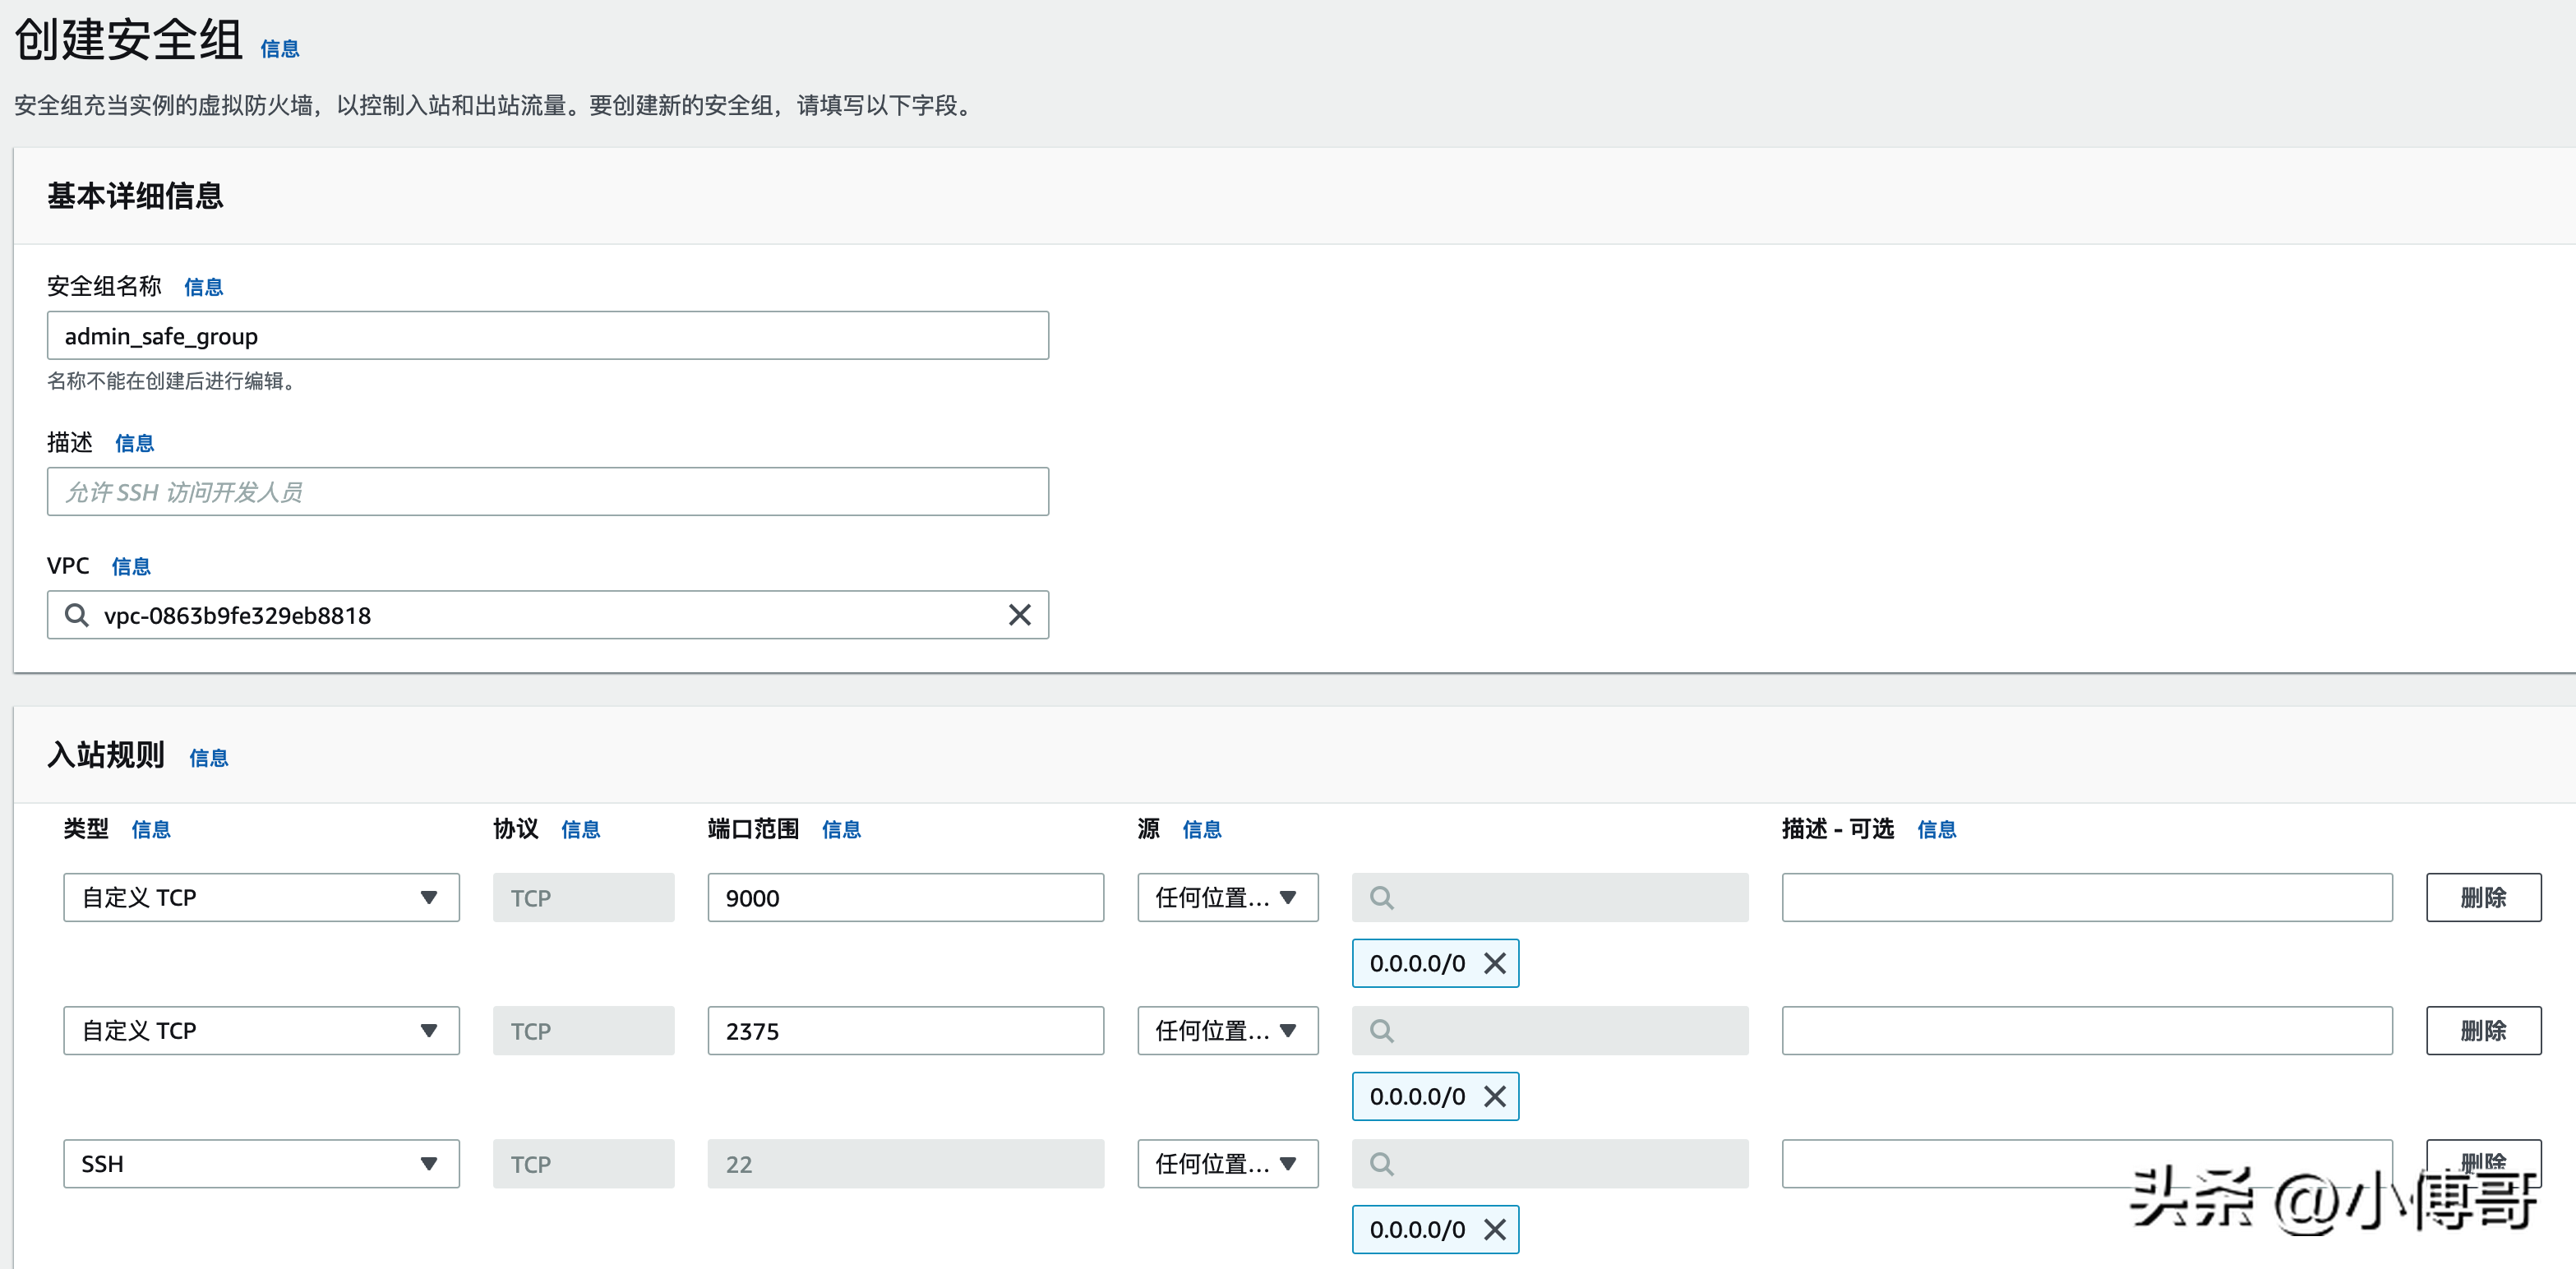The image size is (2576, 1269).
Task: Open type dropdown for port 9000 rule
Action: (261, 897)
